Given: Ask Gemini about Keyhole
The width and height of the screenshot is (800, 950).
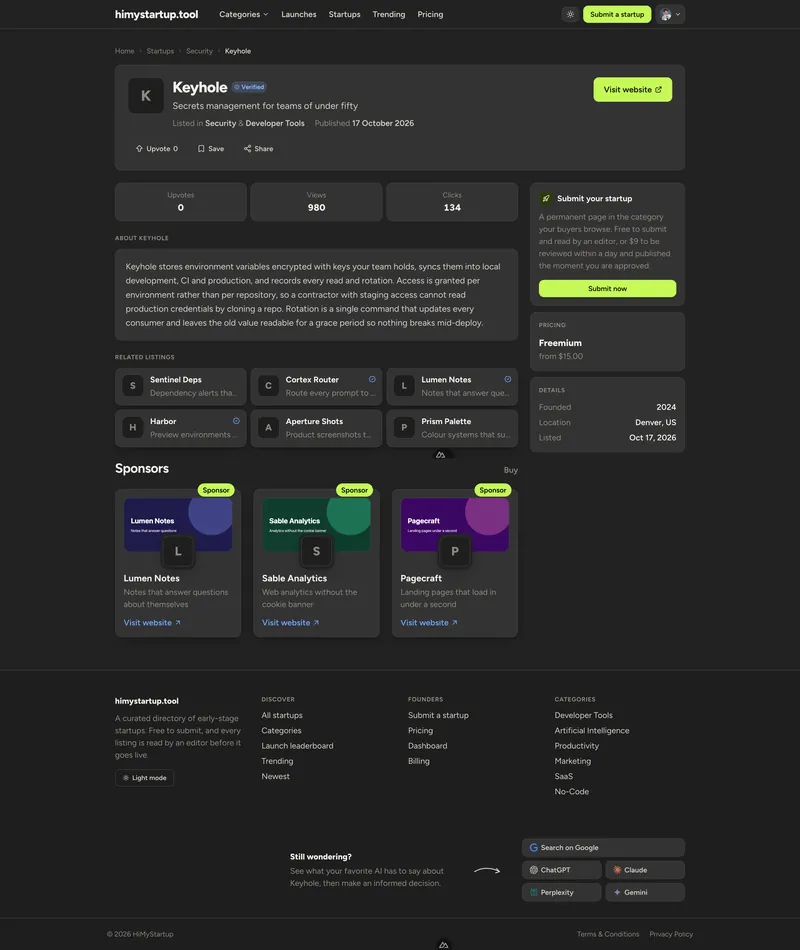Looking at the screenshot, I should [x=645, y=892].
